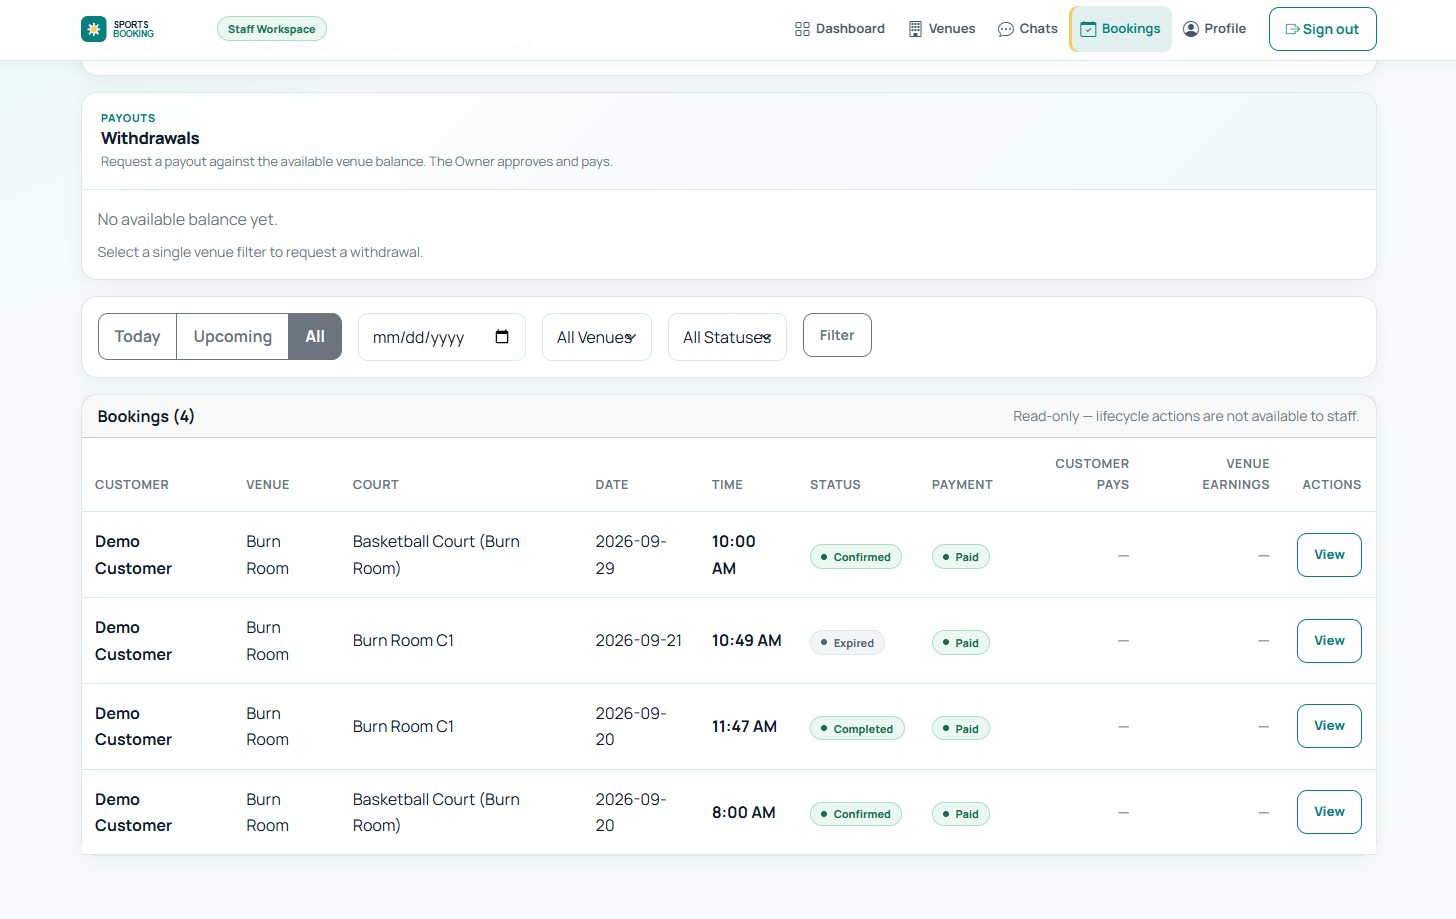Click the Venues building icon
The height and width of the screenshot is (919, 1456).
pyautogui.click(x=915, y=29)
